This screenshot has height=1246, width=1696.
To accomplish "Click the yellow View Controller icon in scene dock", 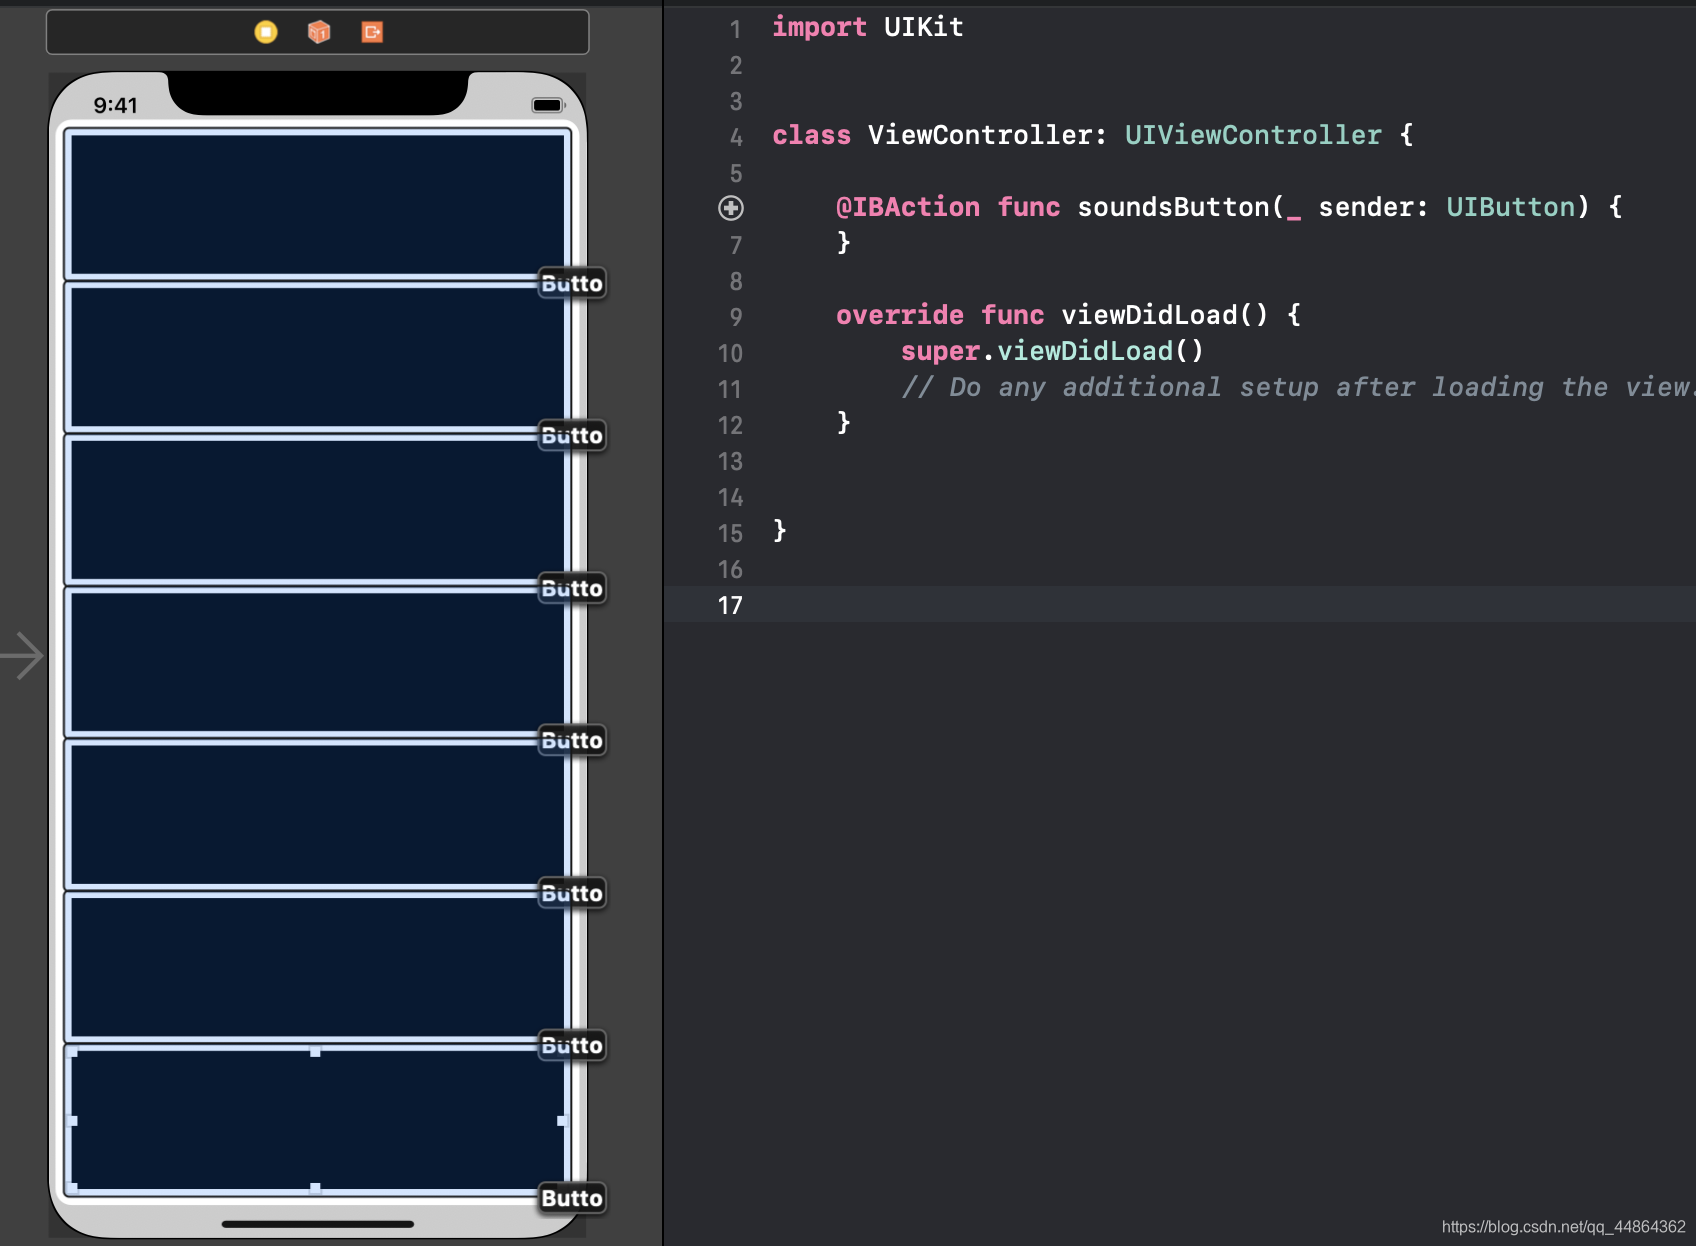I will [266, 32].
